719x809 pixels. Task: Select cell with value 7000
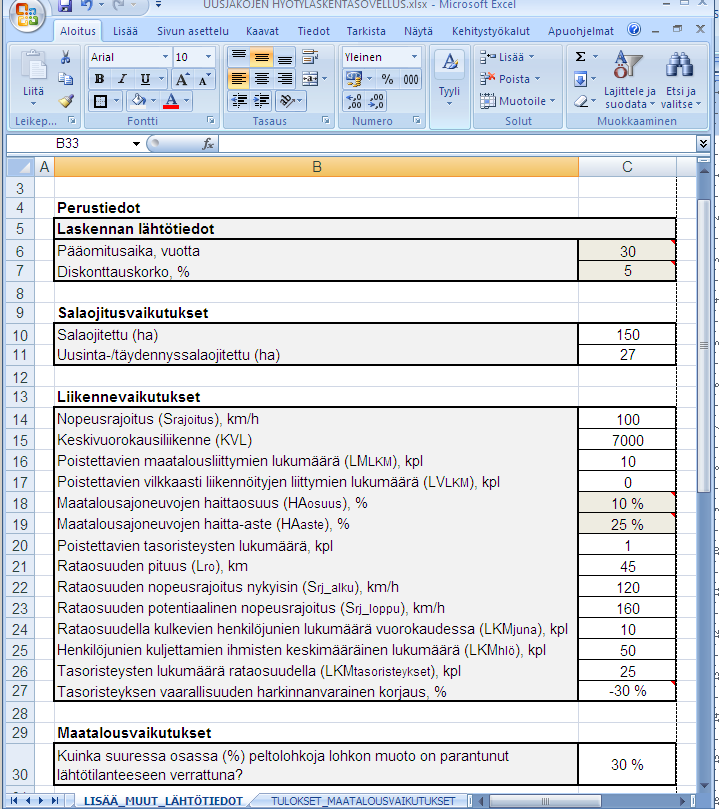click(x=627, y=440)
